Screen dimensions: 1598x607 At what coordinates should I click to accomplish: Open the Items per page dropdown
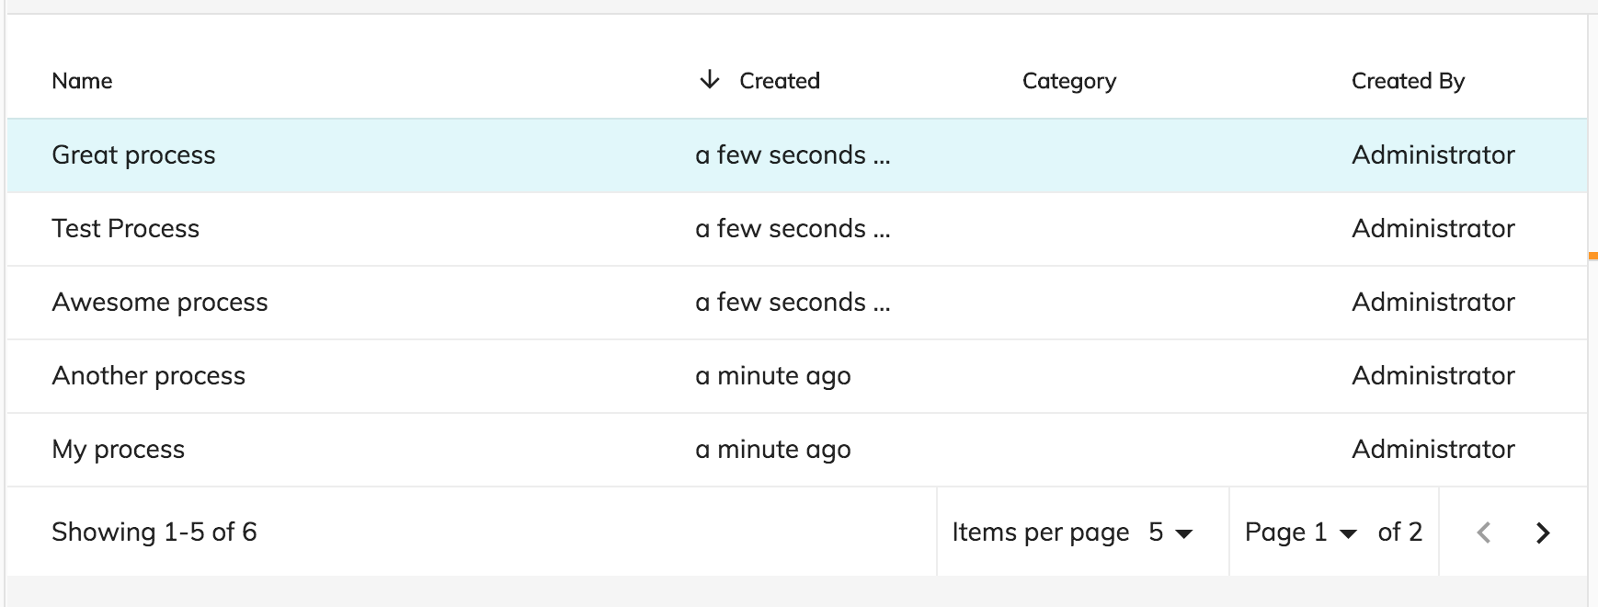tap(1171, 532)
